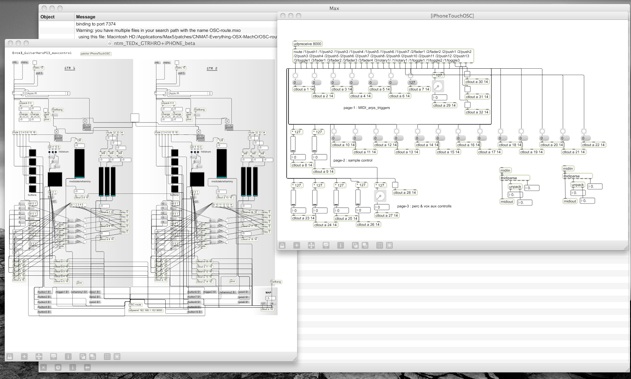
Task: Open inspector 'i' icon in ntm_TEDx_GTRHRO patcher toolbar
Action: click(x=68, y=356)
